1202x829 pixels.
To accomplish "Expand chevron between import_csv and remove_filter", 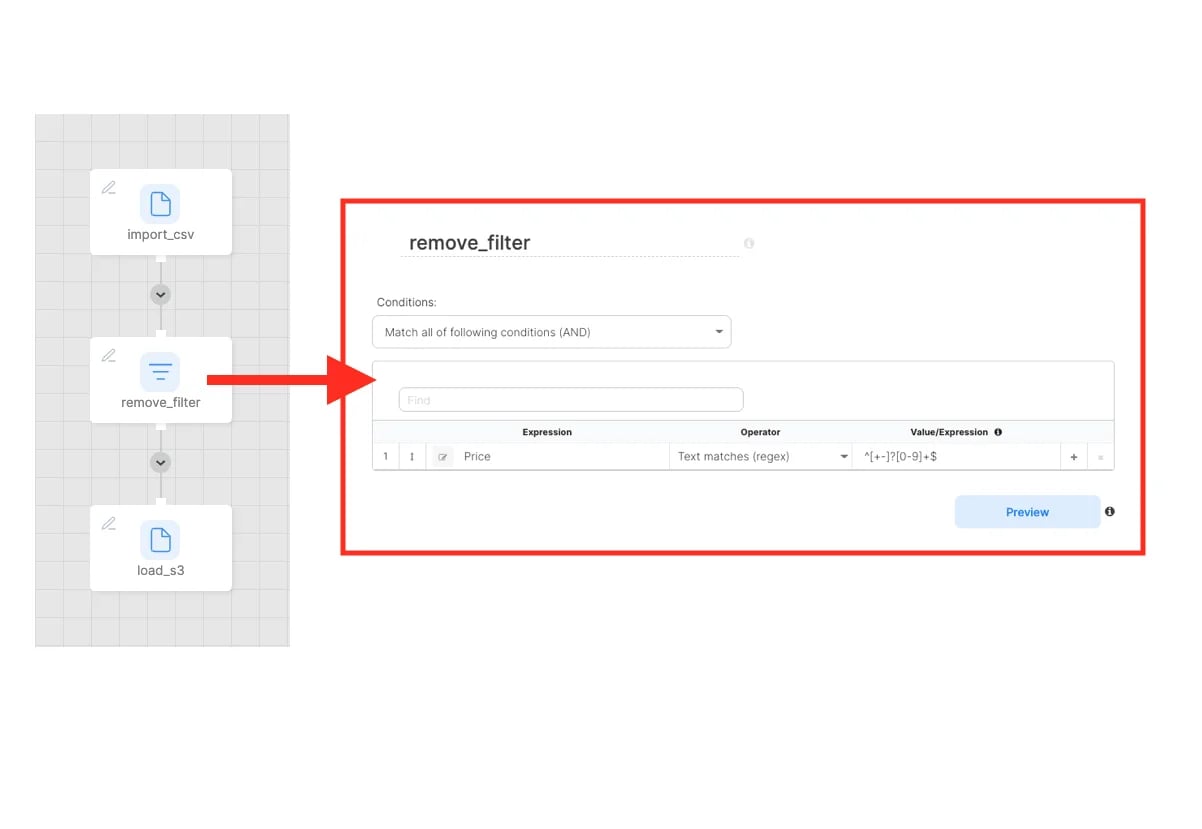I will pos(160,295).
